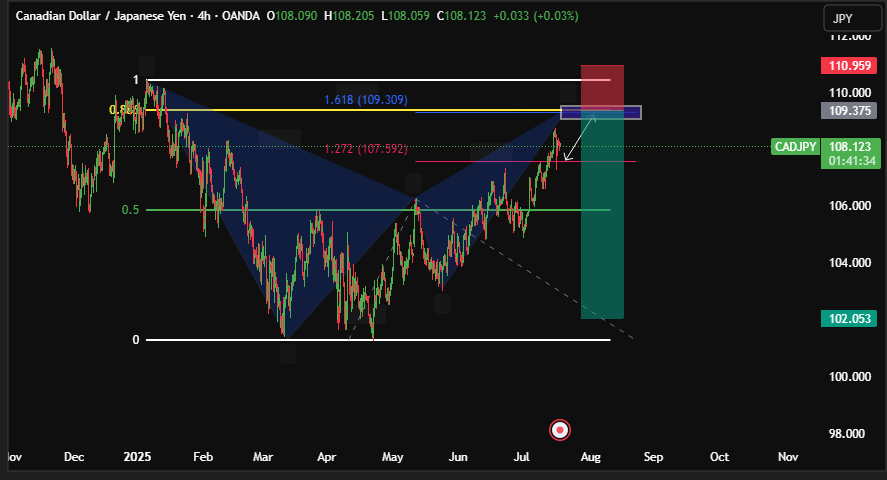Click the current price 108.123 label
Viewport: 887px width, 480px height.
(x=848, y=146)
